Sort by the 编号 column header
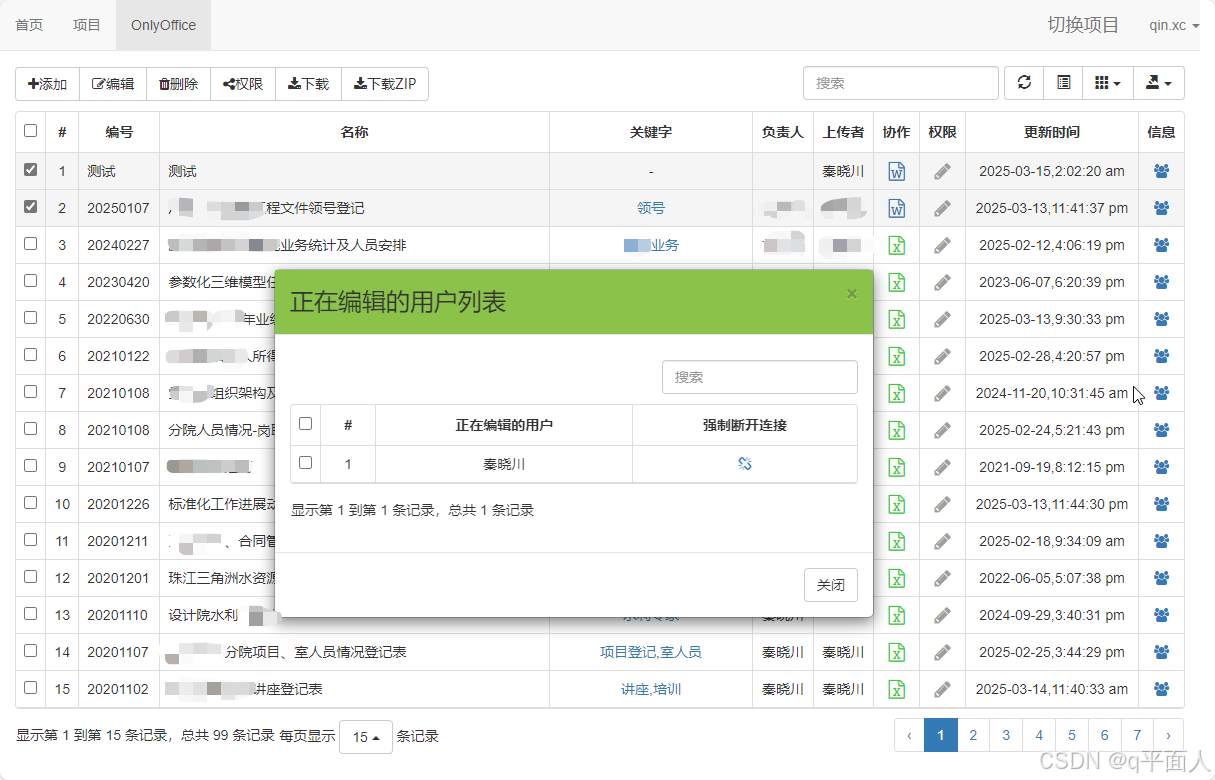 [119, 131]
